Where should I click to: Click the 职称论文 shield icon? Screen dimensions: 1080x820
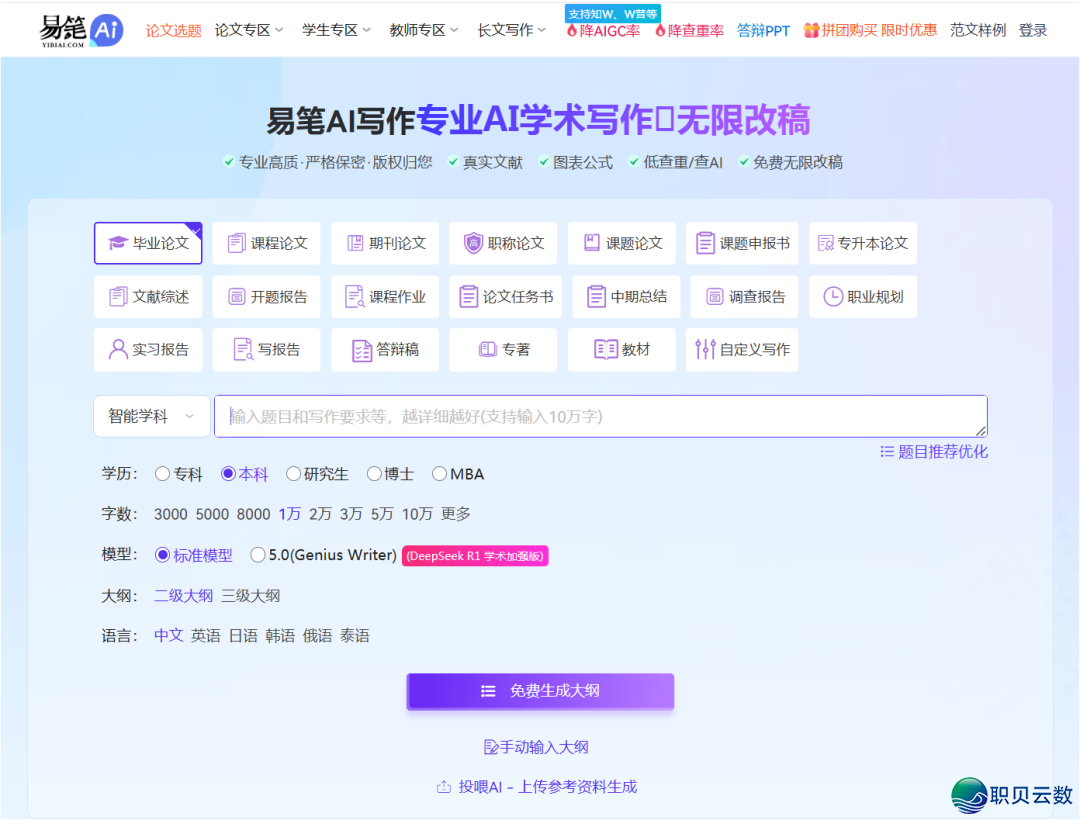point(473,243)
